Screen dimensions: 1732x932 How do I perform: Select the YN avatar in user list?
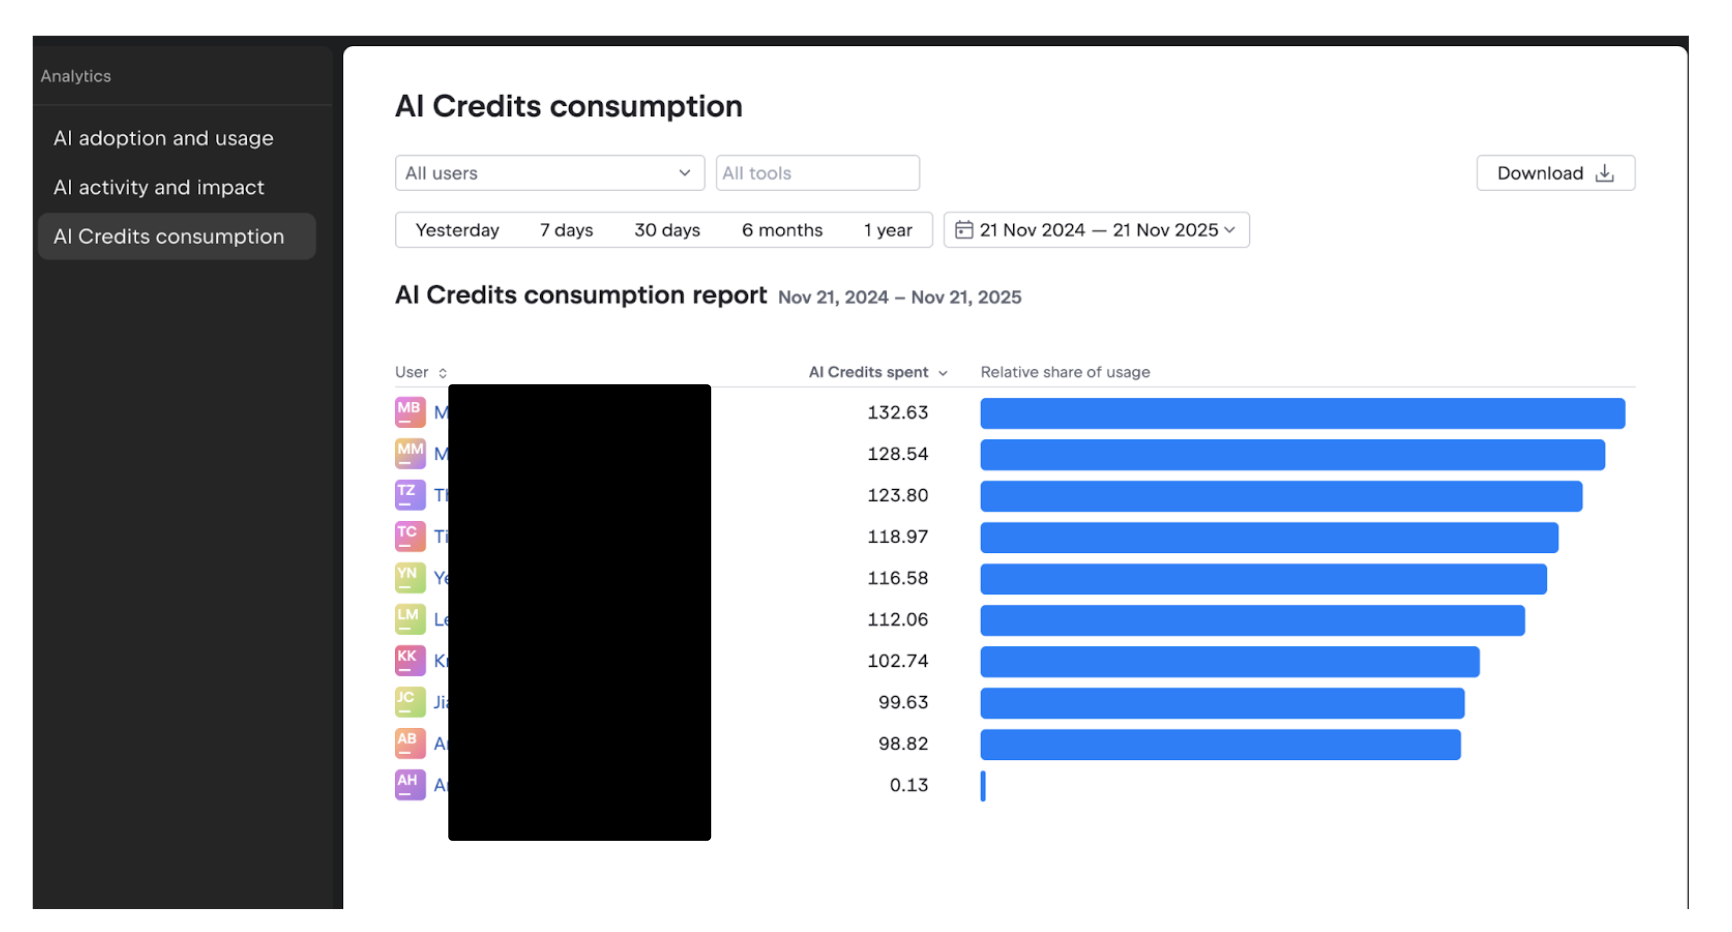pyautogui.click(x=410, y=578)
